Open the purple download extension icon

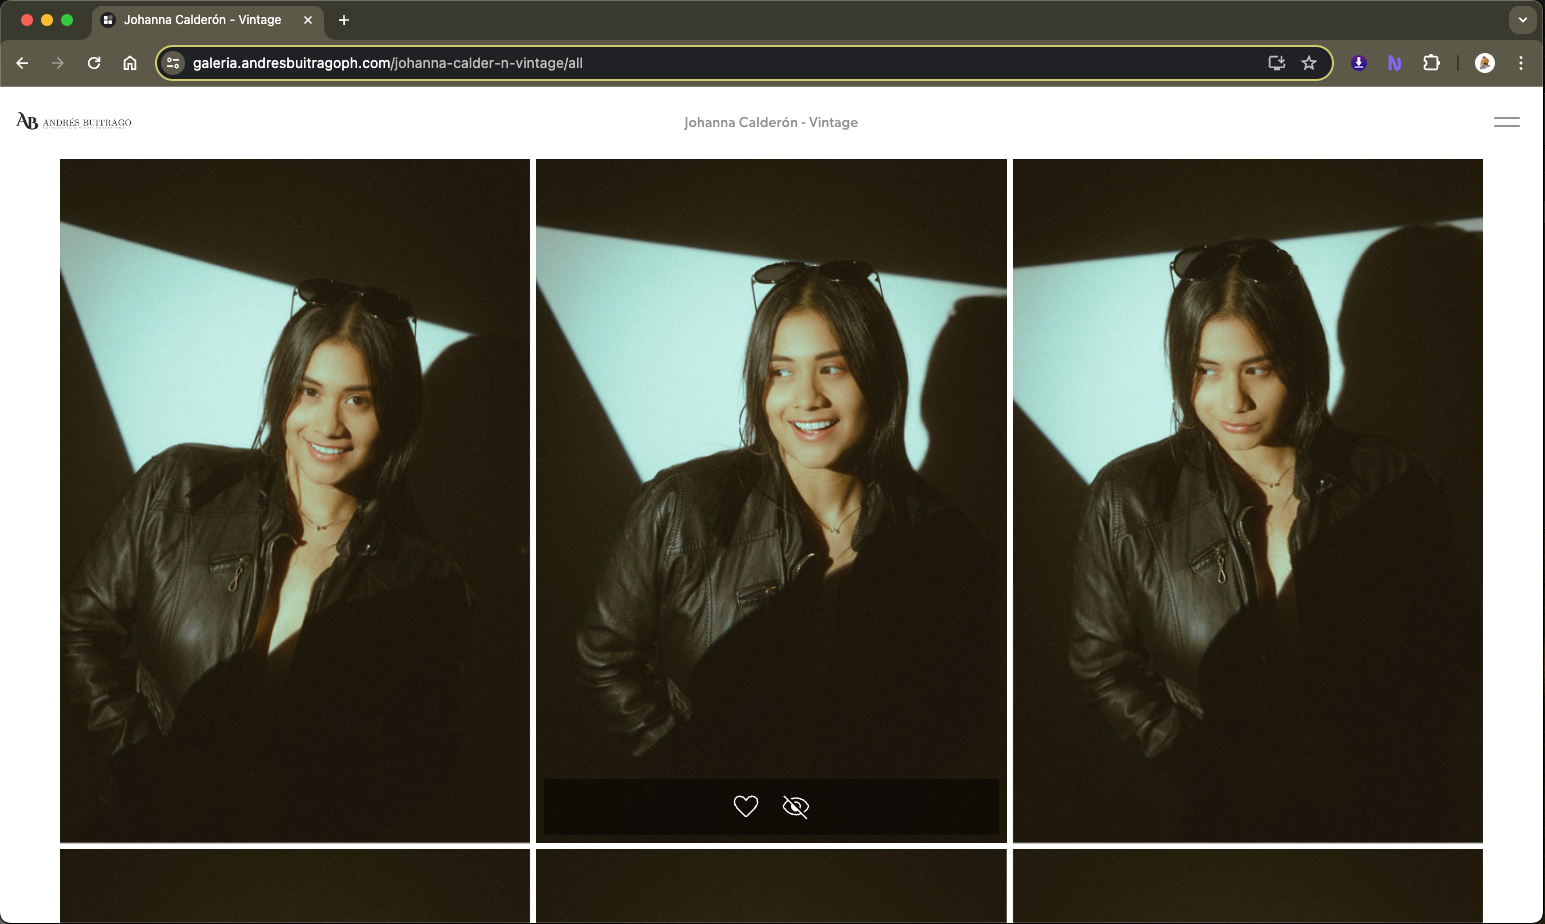pyautogui.click(x=1359, y=63)
